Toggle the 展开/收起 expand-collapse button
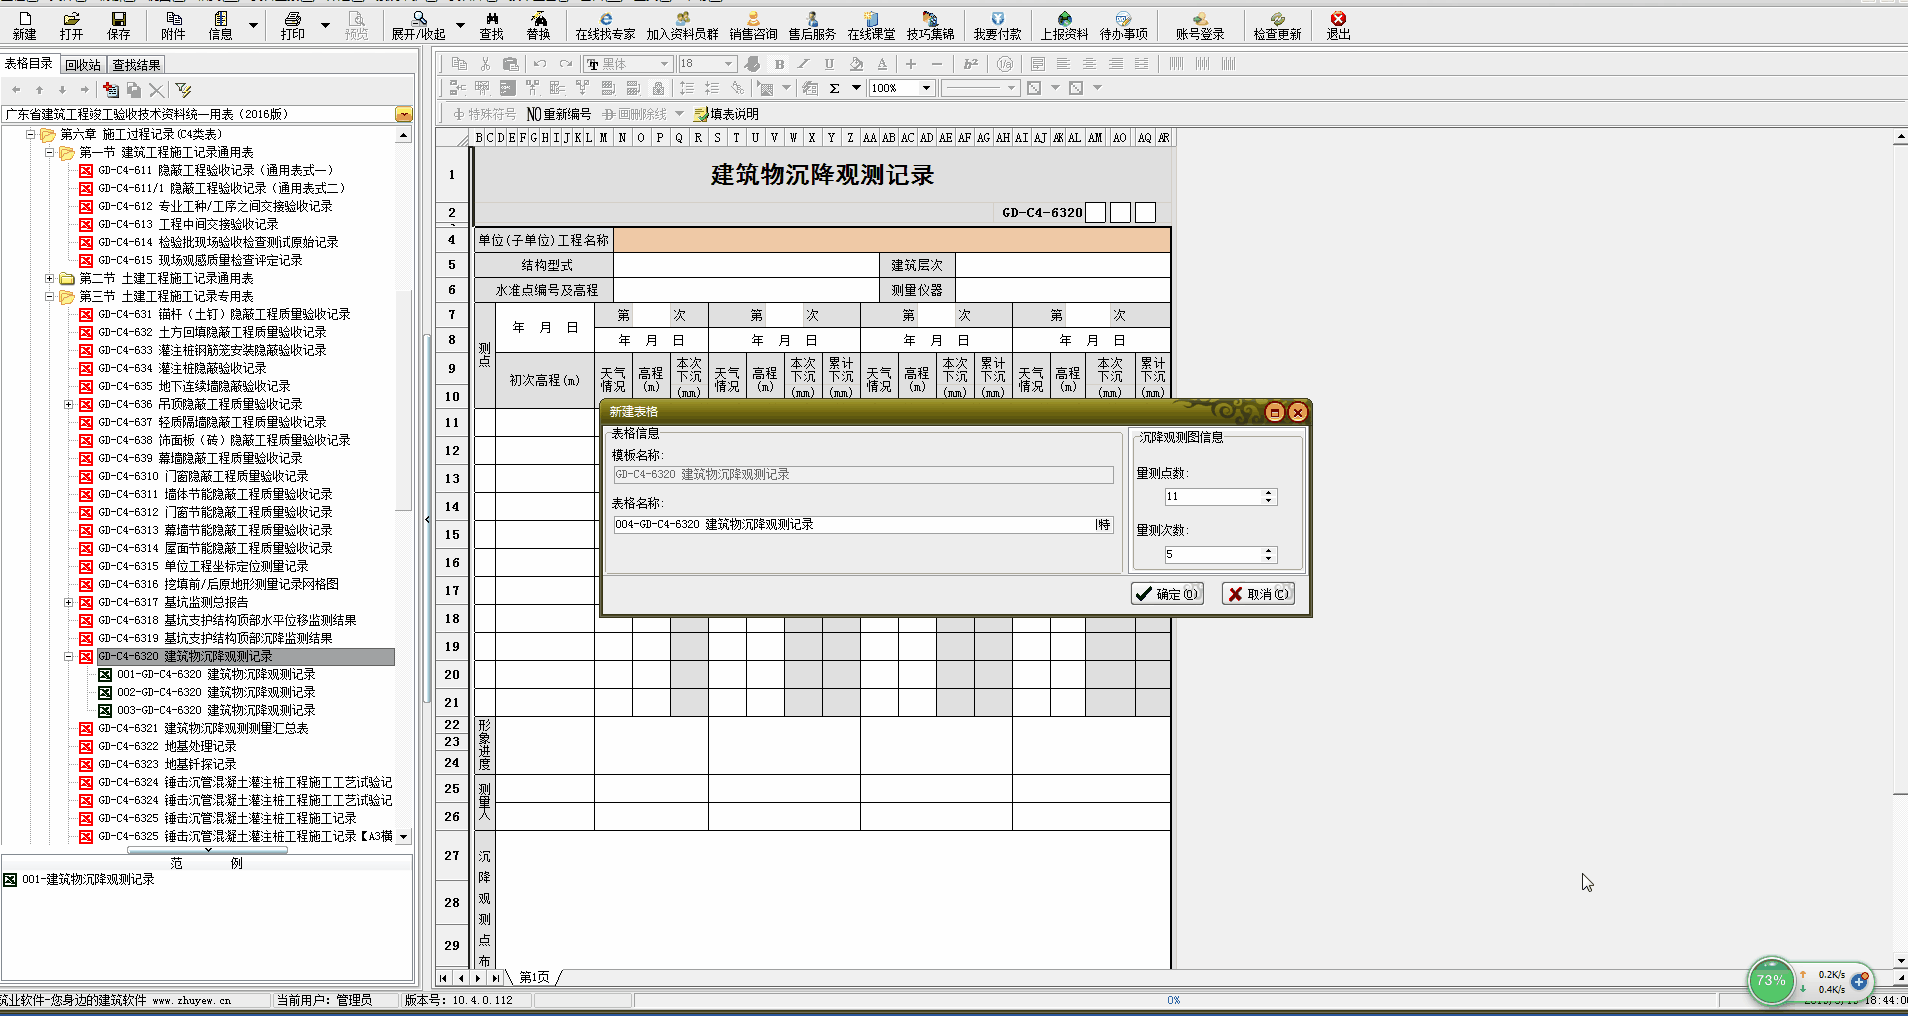Screen dimensions: 1908x1016 tap(418, 25)
